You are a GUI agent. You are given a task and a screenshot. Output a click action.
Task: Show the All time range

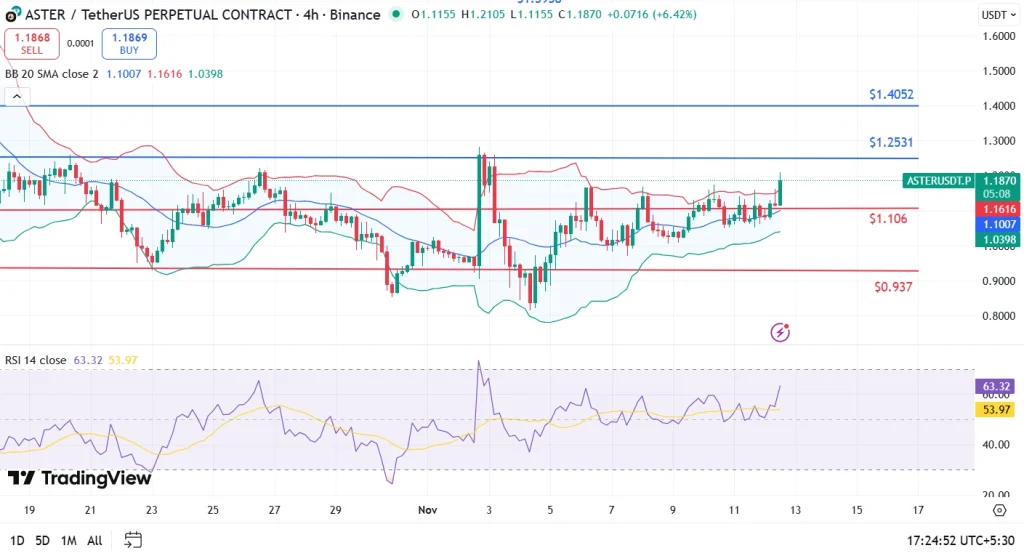(x=94, y=540)
